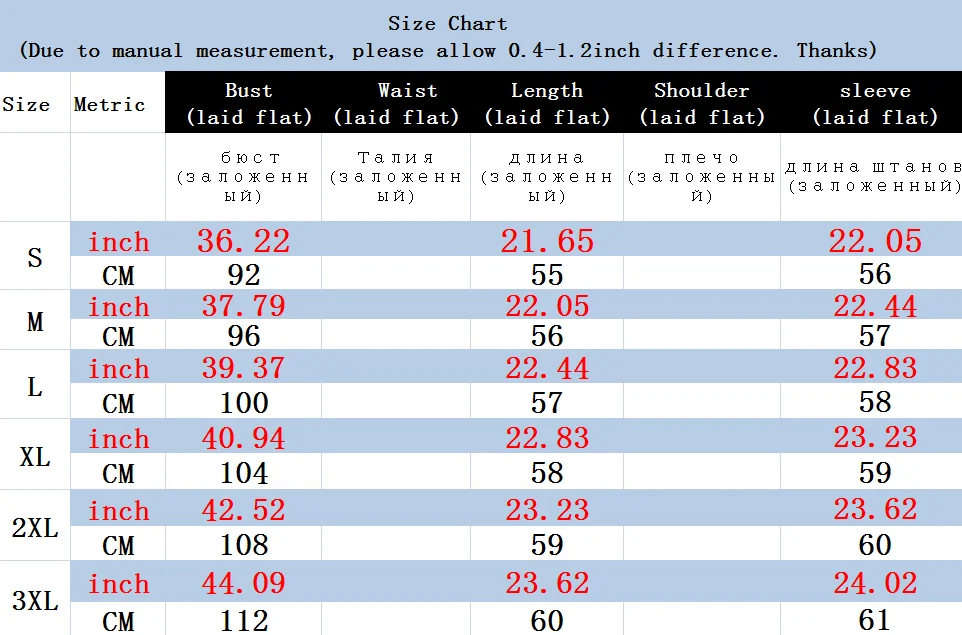Click sleeve value "61" in CM
The height and width of the screenshot is (635, 962).
(x=875, y=621)
